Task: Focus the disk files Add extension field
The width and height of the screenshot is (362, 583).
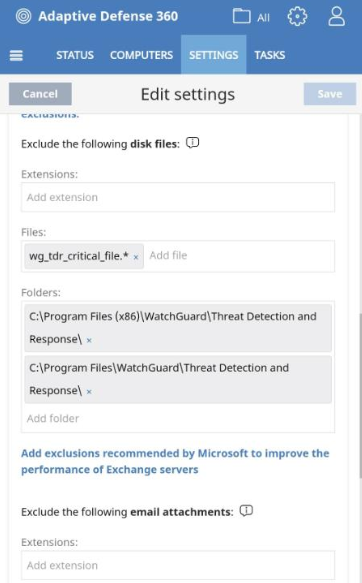Action: click(178, 197)
